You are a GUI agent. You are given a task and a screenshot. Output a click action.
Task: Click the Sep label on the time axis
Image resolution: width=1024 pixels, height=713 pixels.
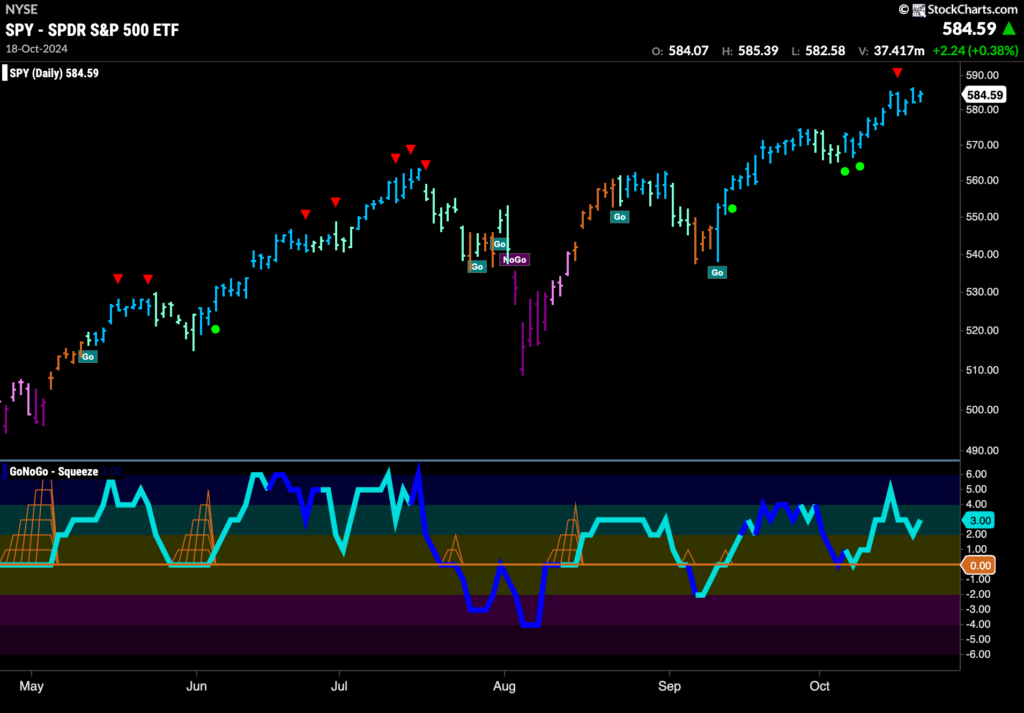pos(669,686)
